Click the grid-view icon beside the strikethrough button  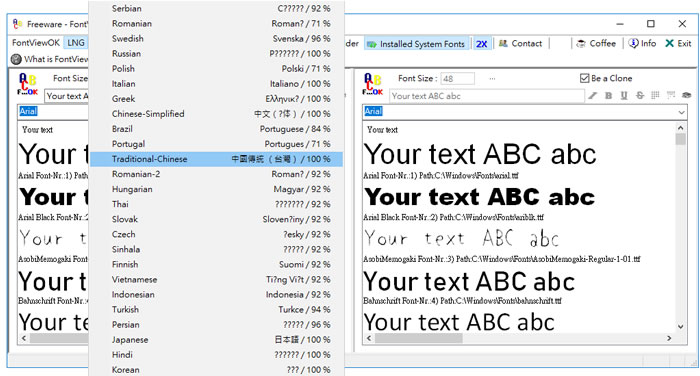[655, 95]
